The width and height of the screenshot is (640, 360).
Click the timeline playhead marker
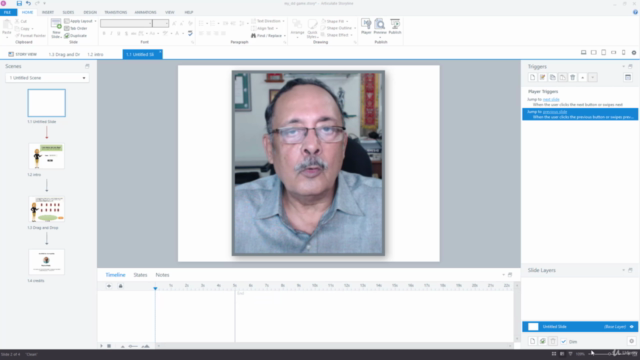coord(155,288)
